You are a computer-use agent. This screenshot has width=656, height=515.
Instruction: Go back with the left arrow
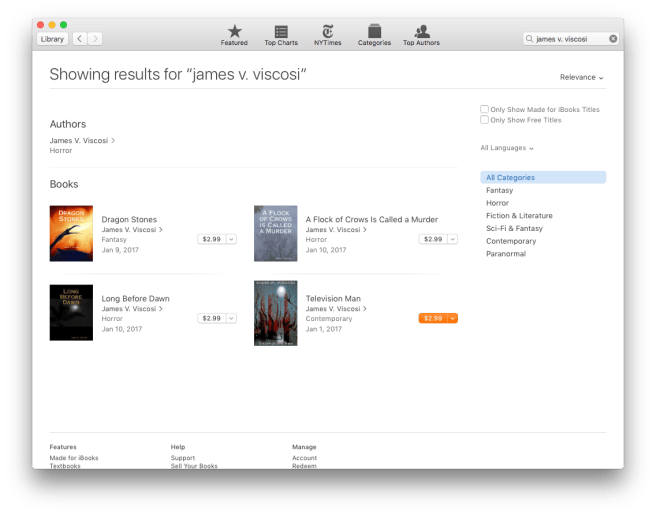[79, 39]
